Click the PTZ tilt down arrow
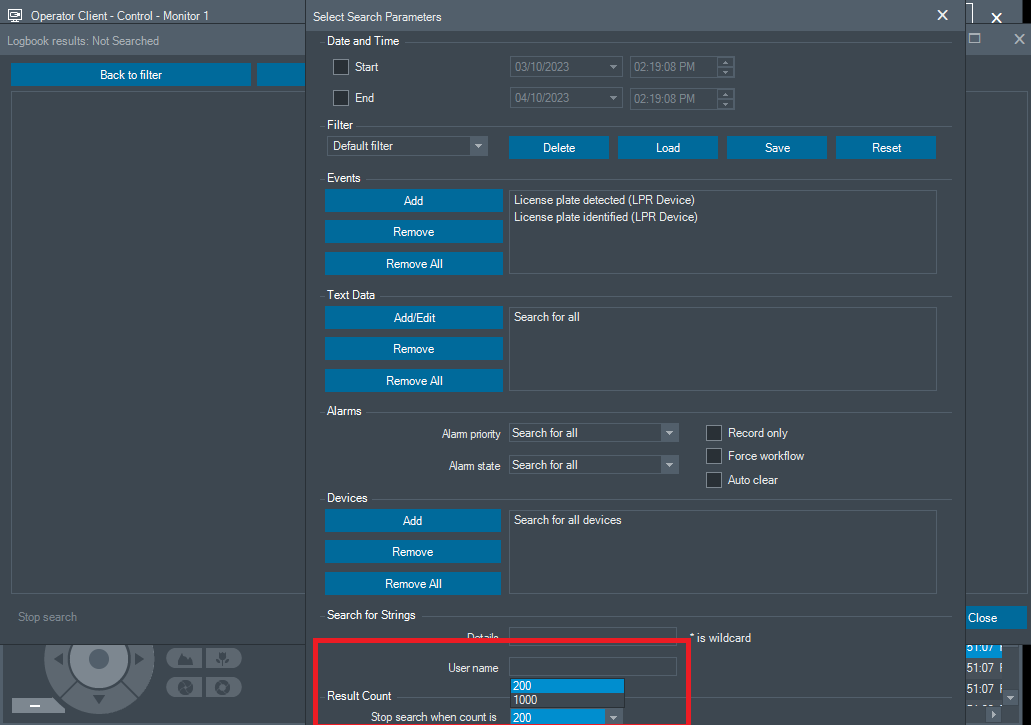Image resolution: width=1031 pixels, height=725 pixels. (x=98, y=697)
